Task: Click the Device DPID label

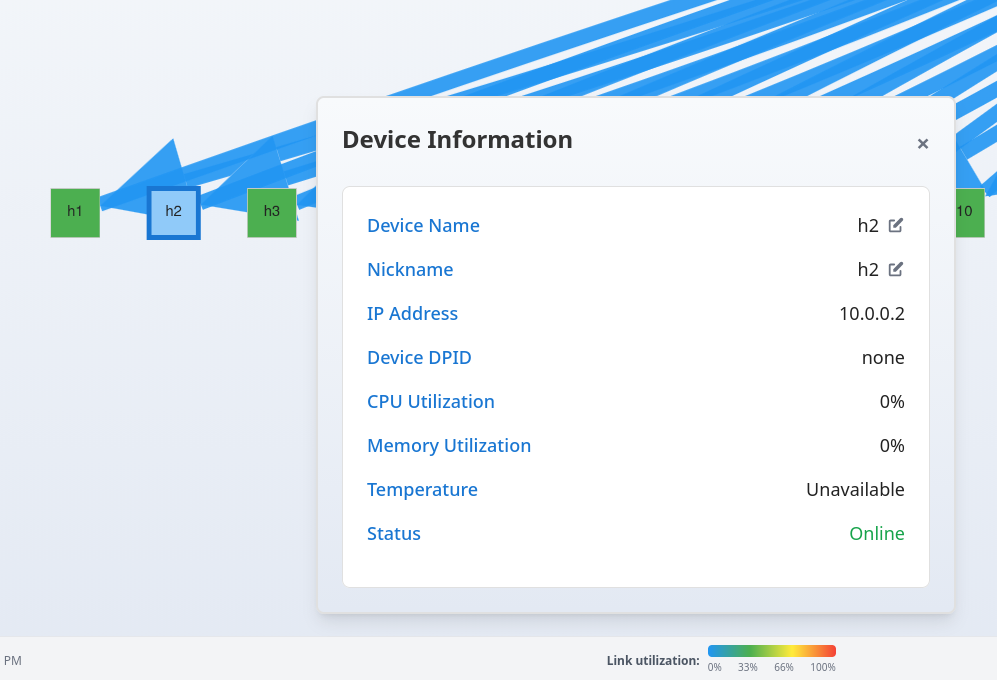Action: tap(419, 357)
